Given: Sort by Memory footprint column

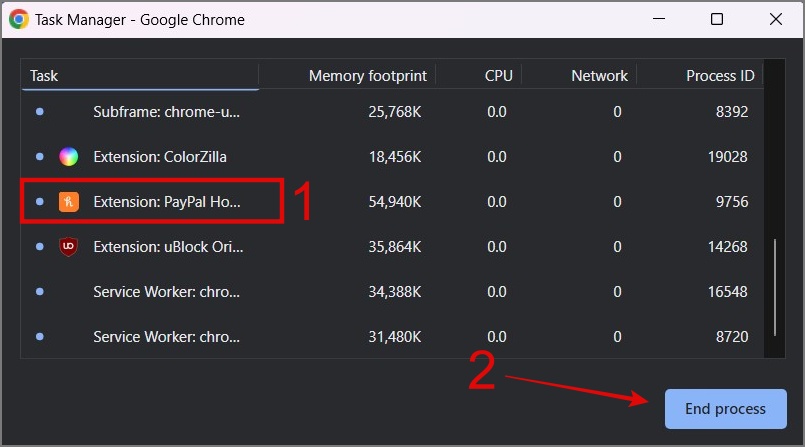Looking at the screenshot, I should 367,76.
